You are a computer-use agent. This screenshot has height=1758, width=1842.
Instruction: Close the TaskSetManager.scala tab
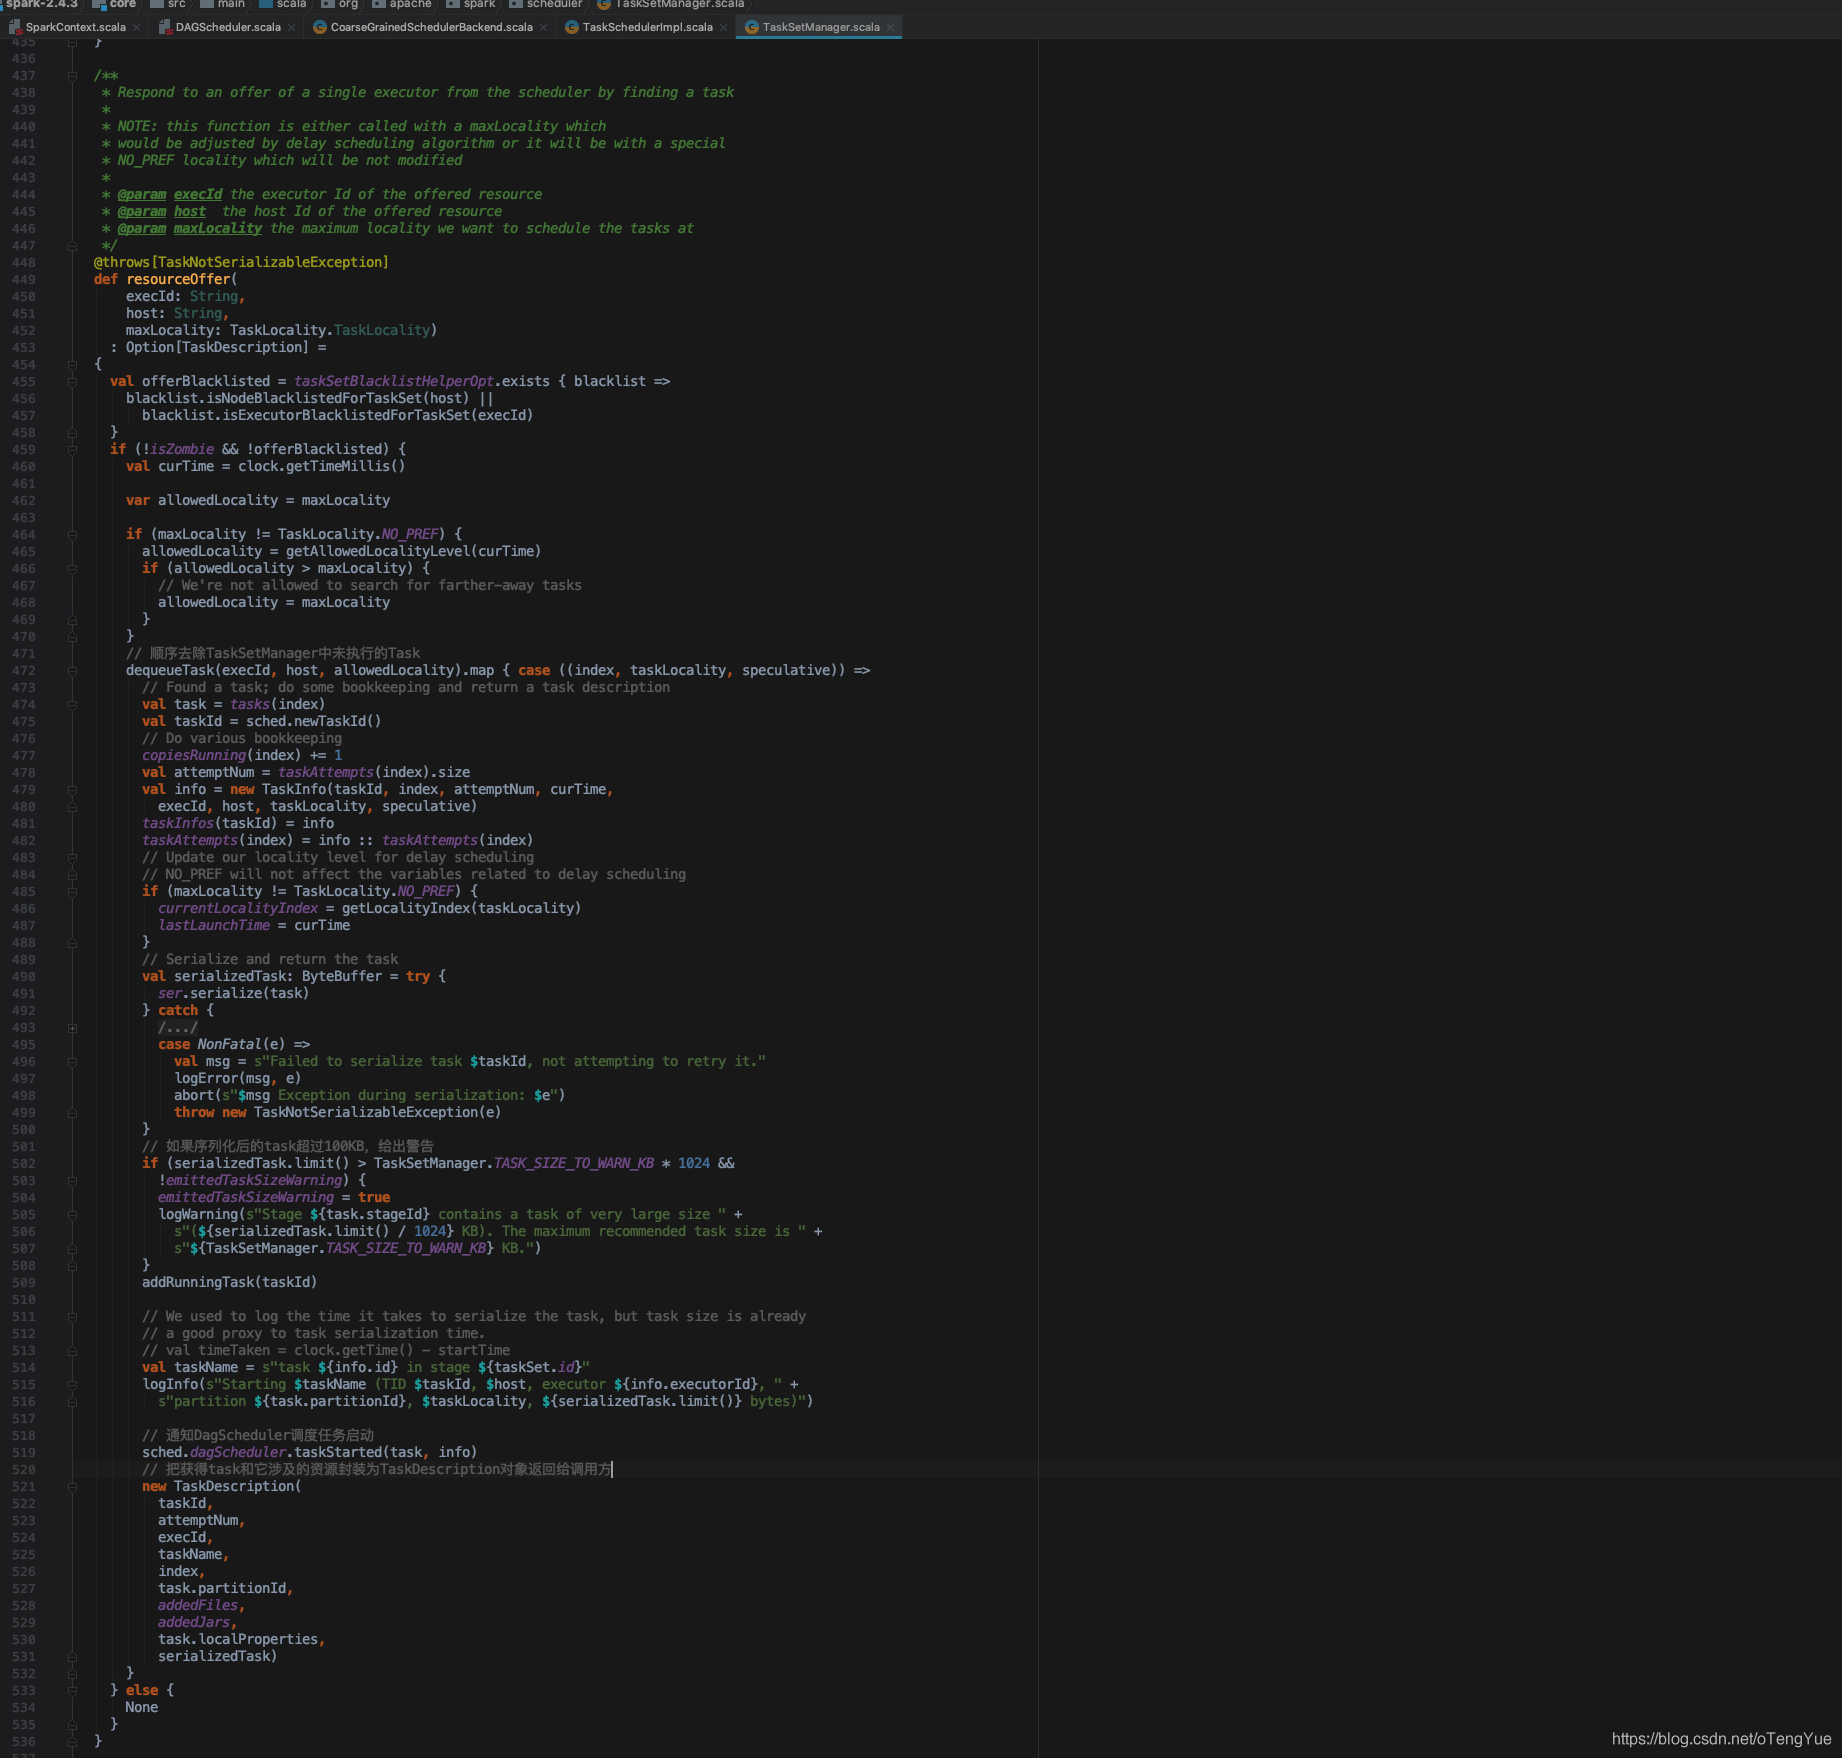[x=890, y=28]
